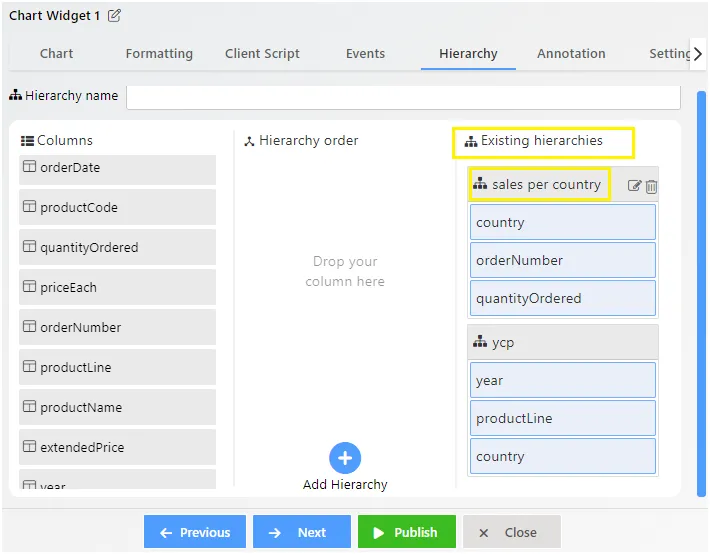710x554 pixels.
Task: Select the orderDate column item
Action: point(117,169)
